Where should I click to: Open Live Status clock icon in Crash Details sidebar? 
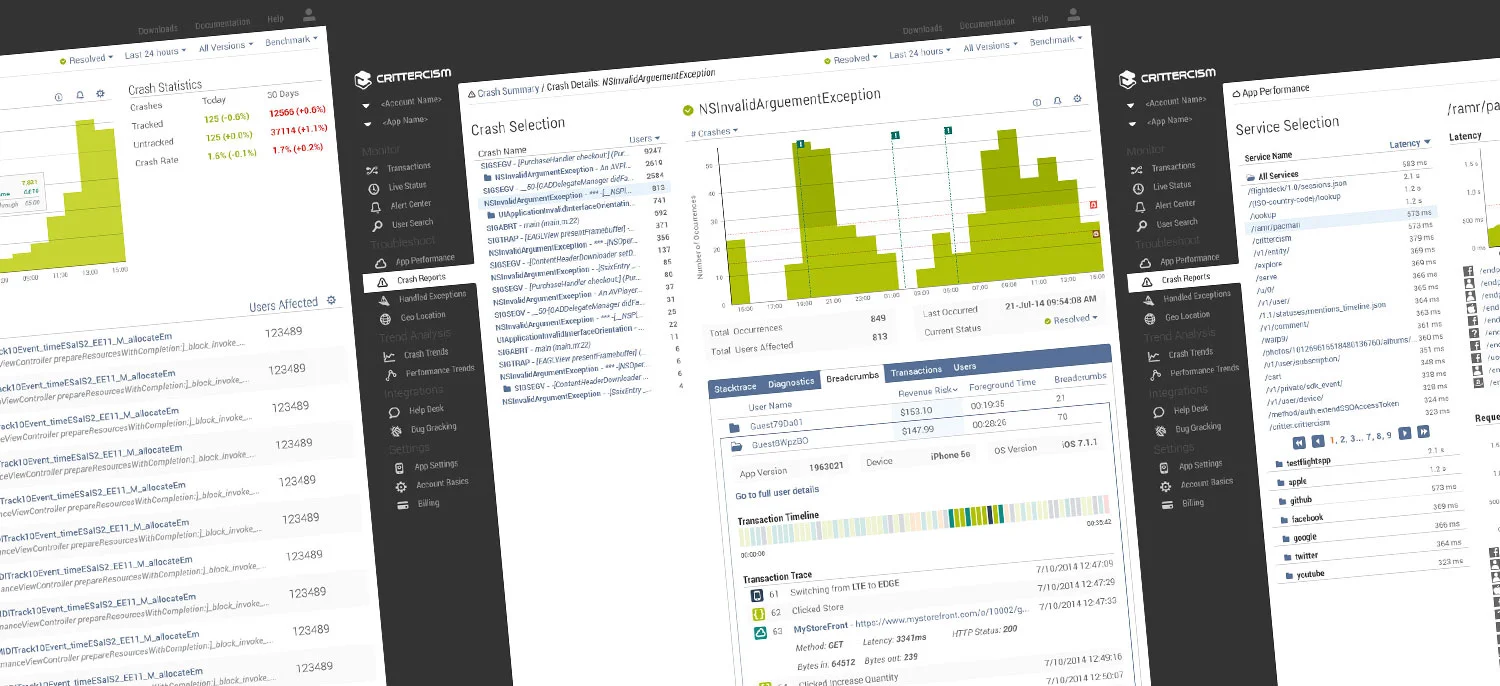click(x=373, y=188)
